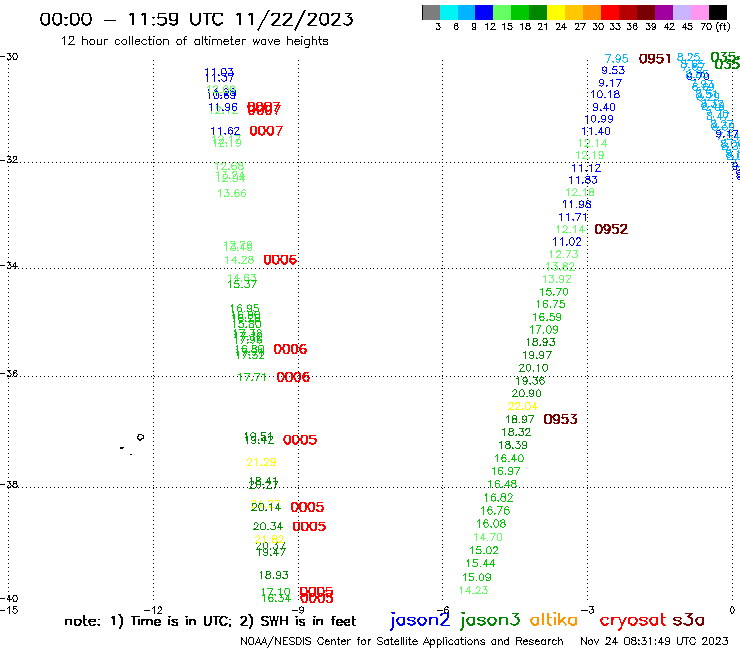Click the 12.73 wave height value
This screenshot has width=740, height=650.
click(563, 254)
